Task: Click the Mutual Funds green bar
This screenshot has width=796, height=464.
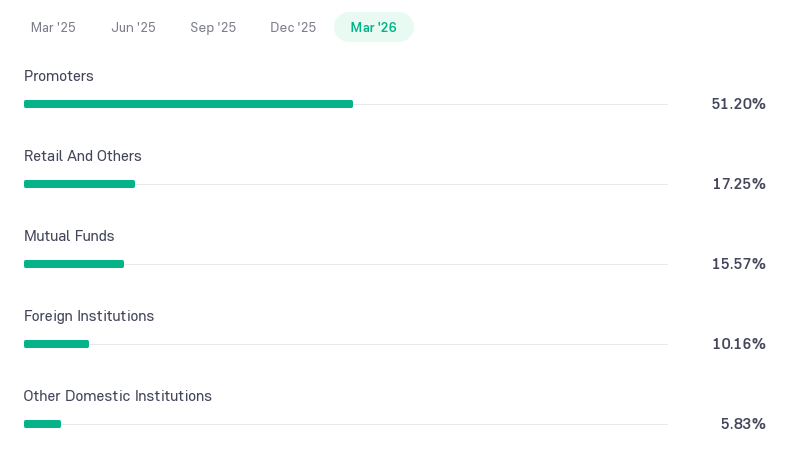Action: click(x=74, y=264)
